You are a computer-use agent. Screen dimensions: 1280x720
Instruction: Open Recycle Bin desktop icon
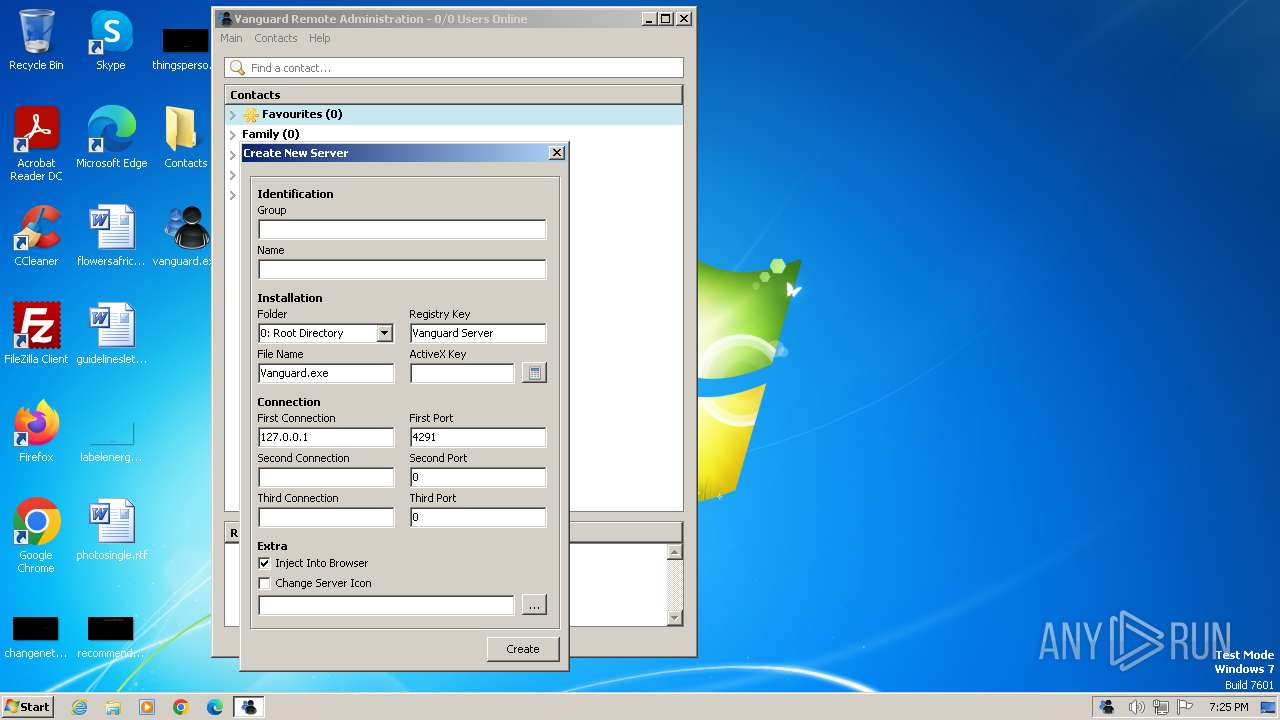[x=36, y=40]
